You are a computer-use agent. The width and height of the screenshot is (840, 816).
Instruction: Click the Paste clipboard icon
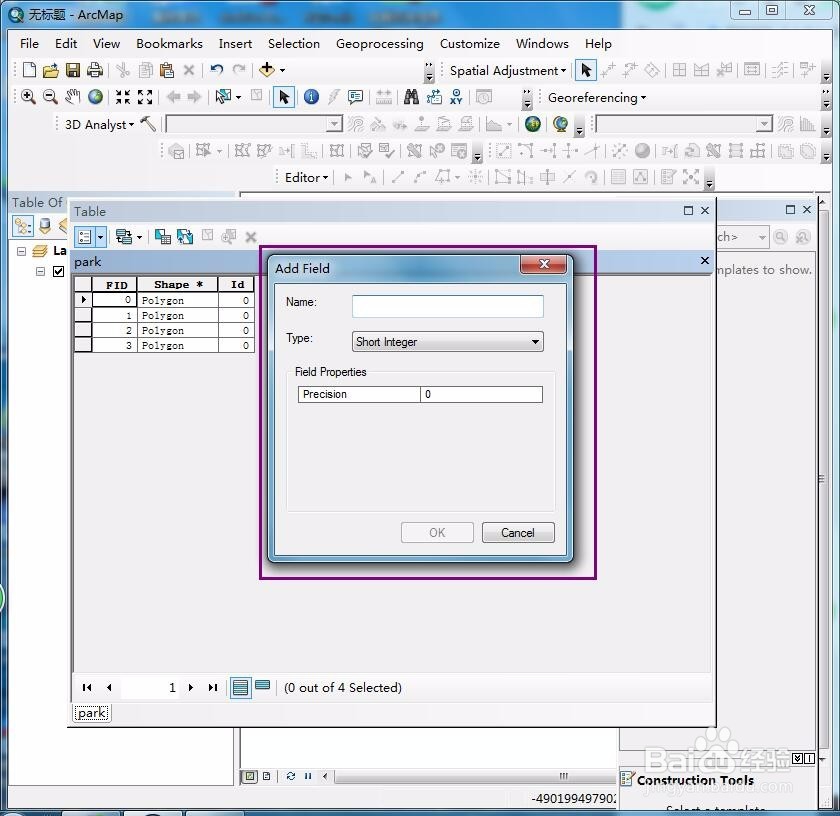[167, 70]
